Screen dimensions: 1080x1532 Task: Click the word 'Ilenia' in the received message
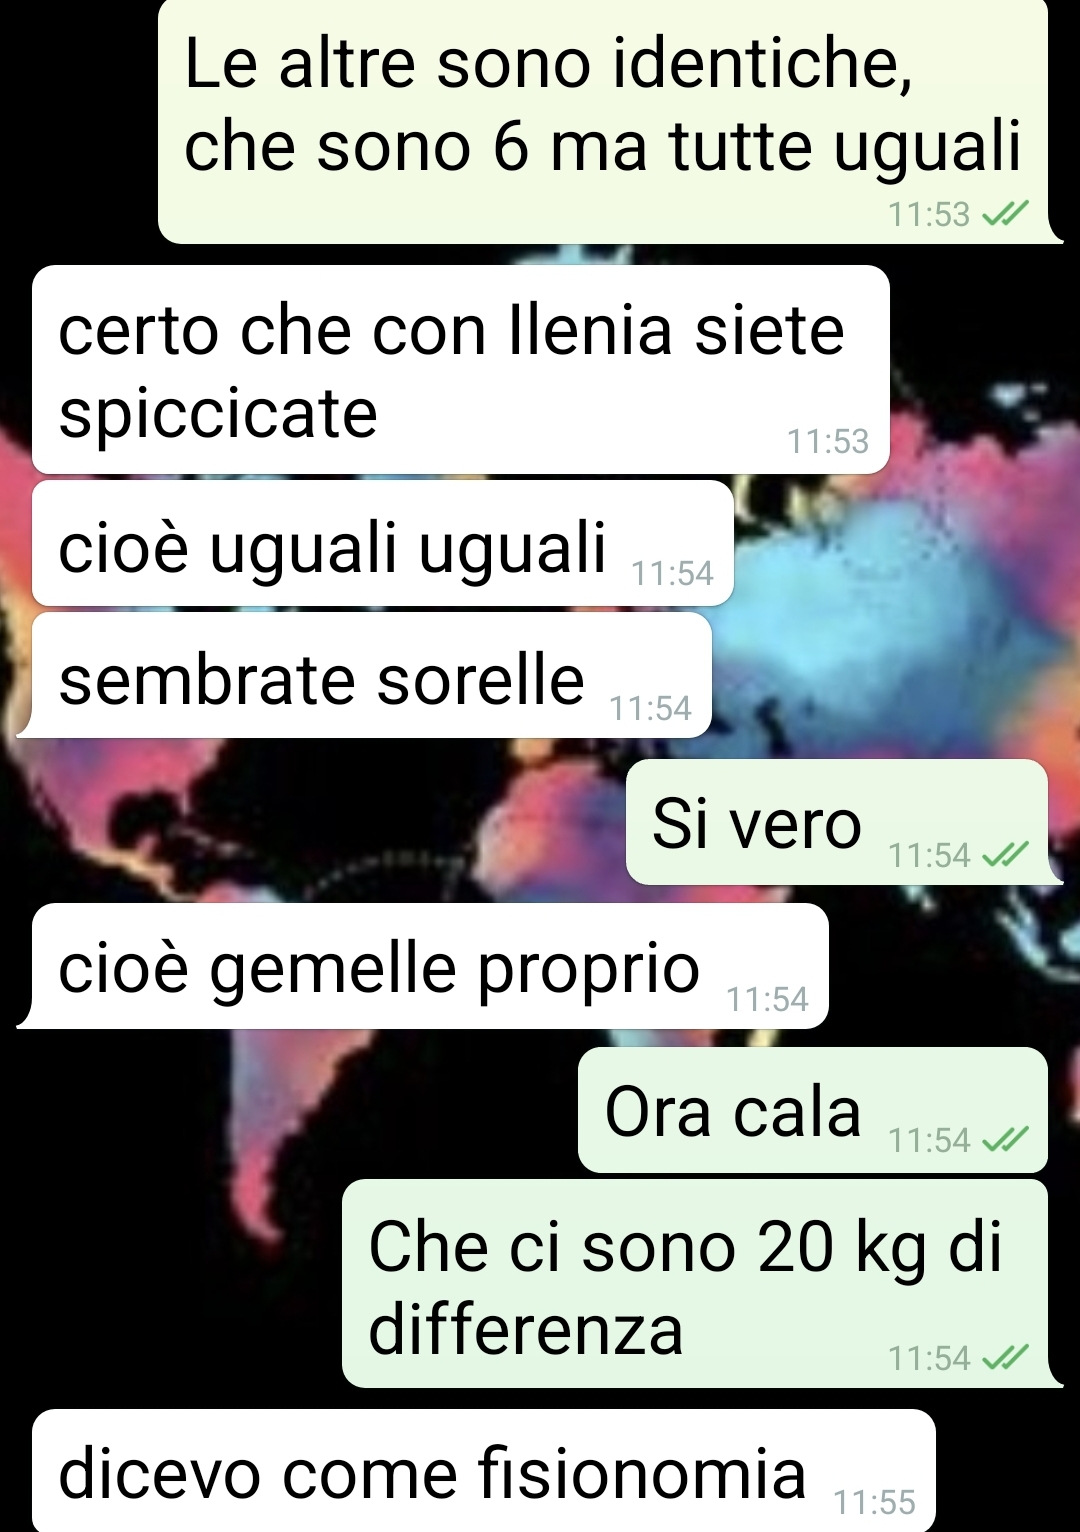pyautogui.click(x=590, y=330)
